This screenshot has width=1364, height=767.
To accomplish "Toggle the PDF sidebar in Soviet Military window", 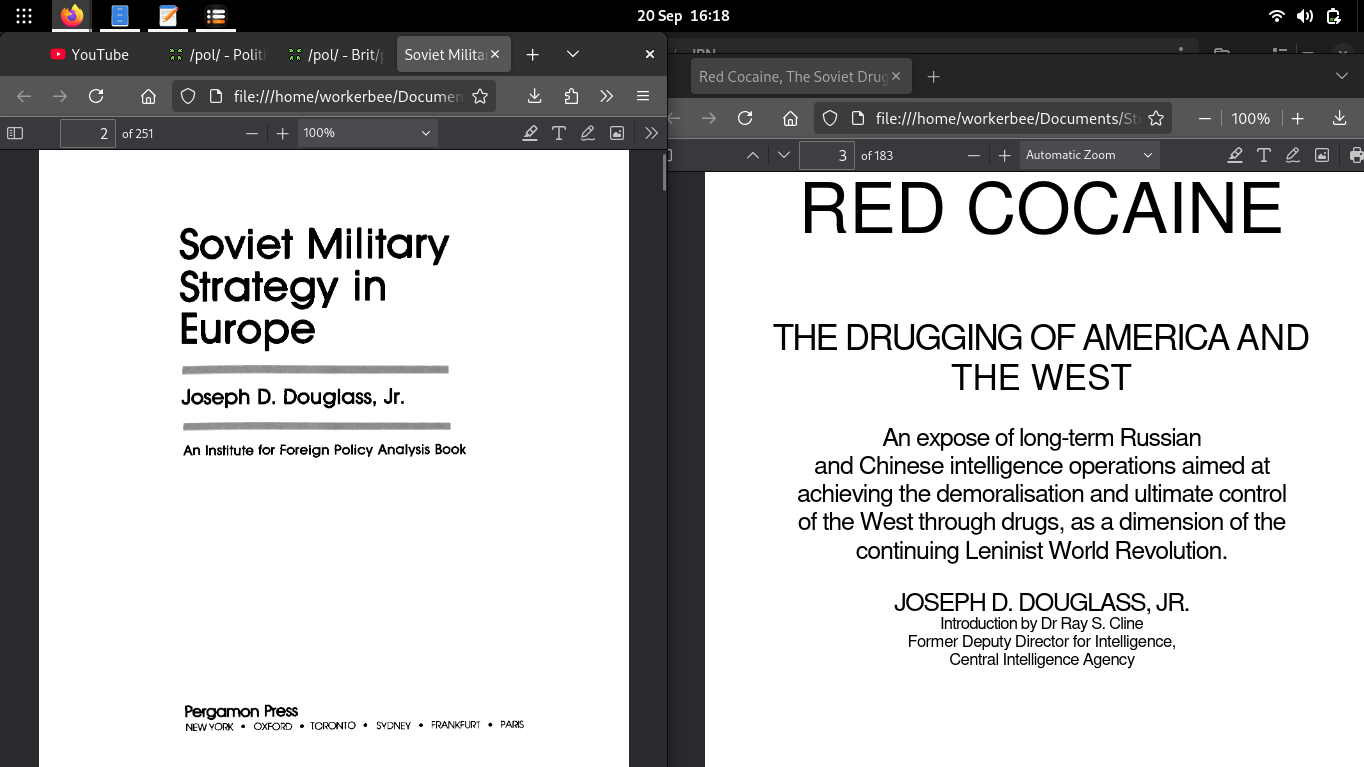I will [x=15, y=133].
